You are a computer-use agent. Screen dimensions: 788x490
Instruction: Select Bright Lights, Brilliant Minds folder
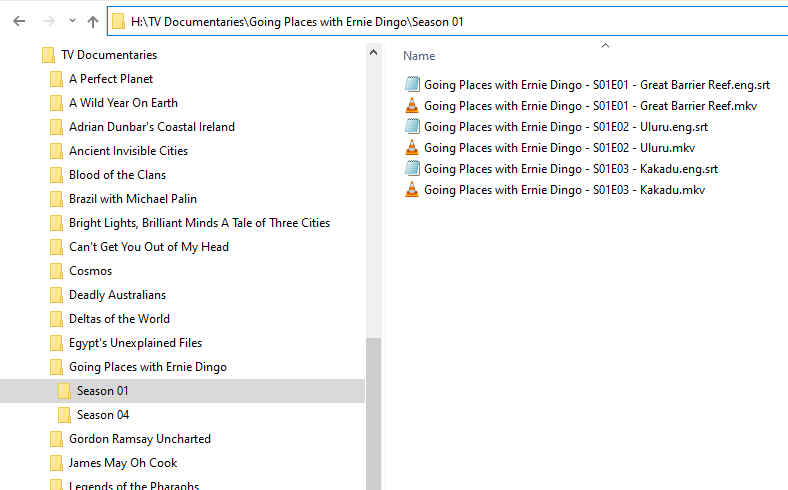[200, 223]
